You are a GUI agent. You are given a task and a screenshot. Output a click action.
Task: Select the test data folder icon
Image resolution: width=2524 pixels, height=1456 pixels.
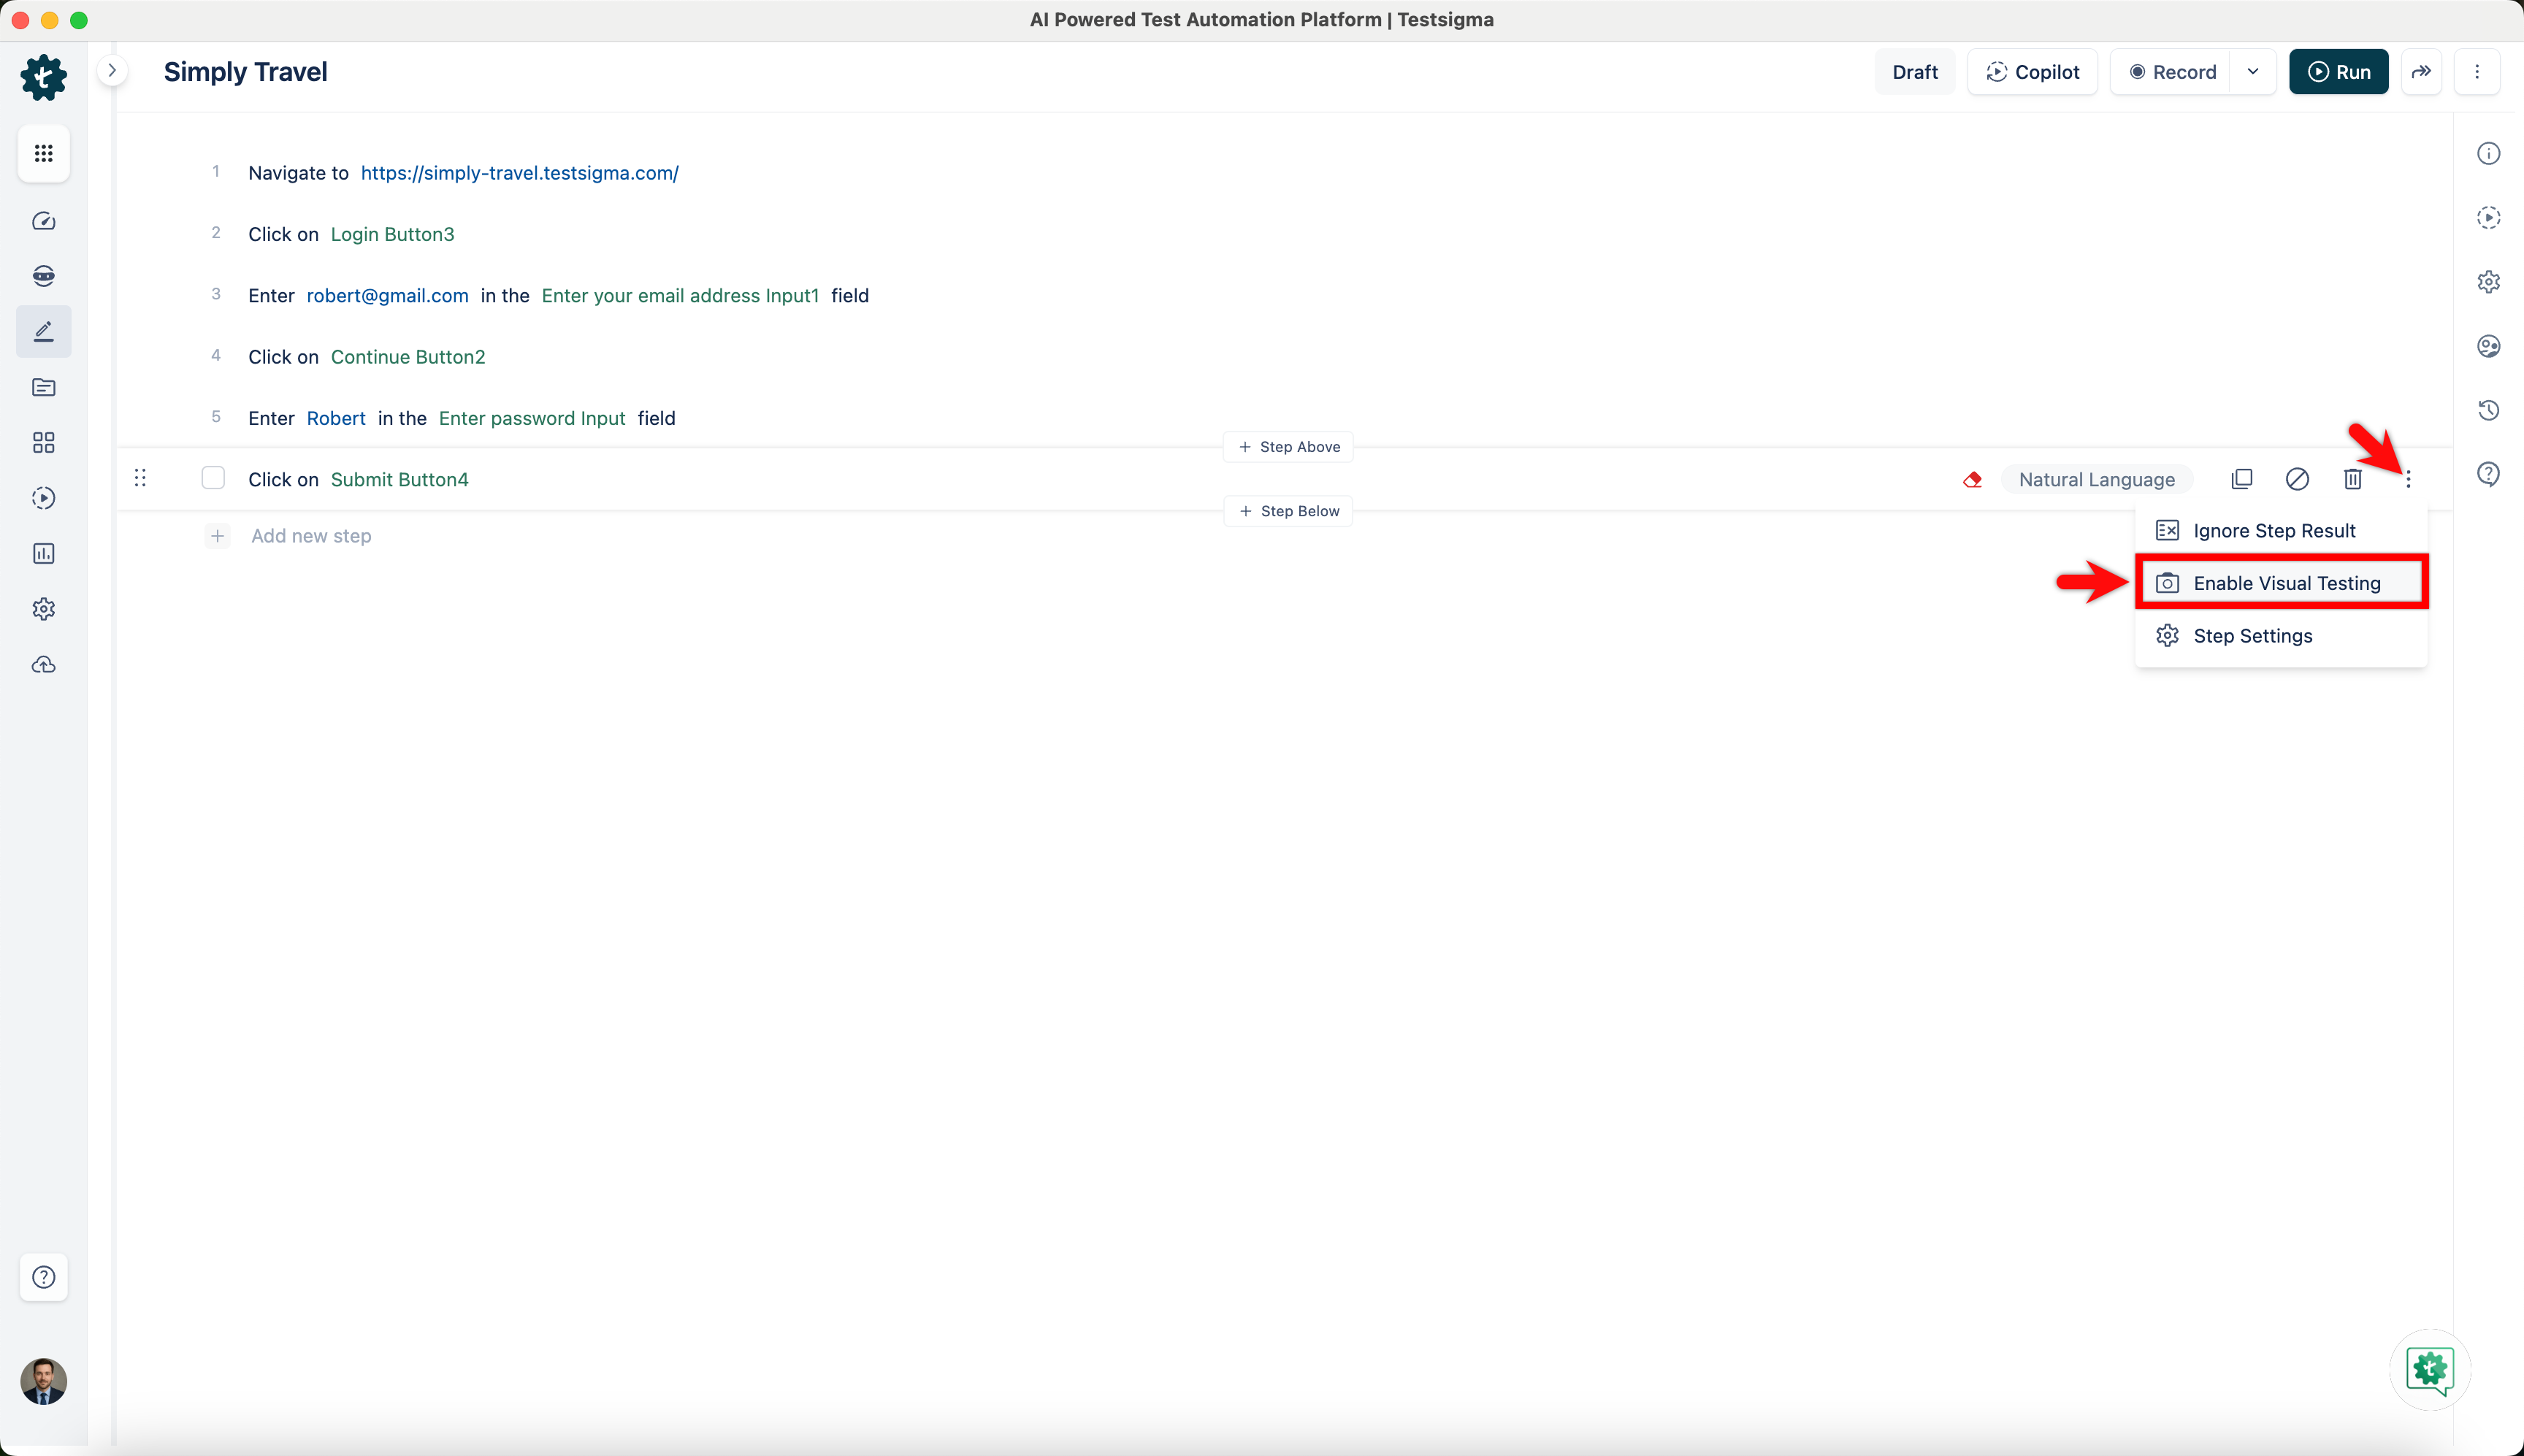[x=43, y=387]
